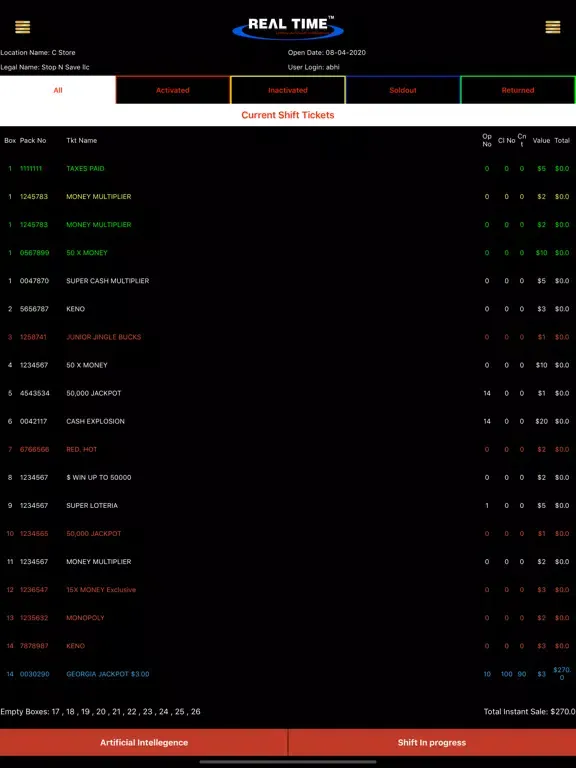The width and height of the screenshot is (576, 768).
Task: Switch to the Activated tab
Action: pos(173,90)
